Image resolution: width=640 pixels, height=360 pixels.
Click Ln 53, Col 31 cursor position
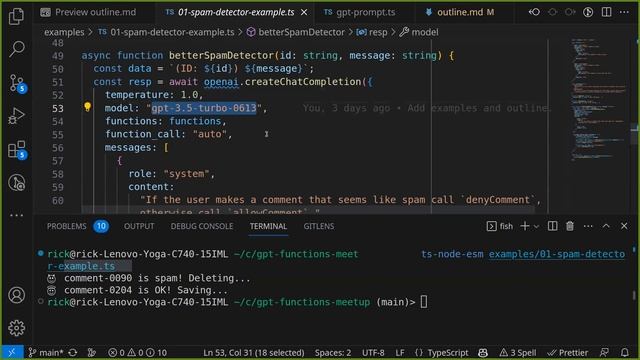click(x=253, y=352)
